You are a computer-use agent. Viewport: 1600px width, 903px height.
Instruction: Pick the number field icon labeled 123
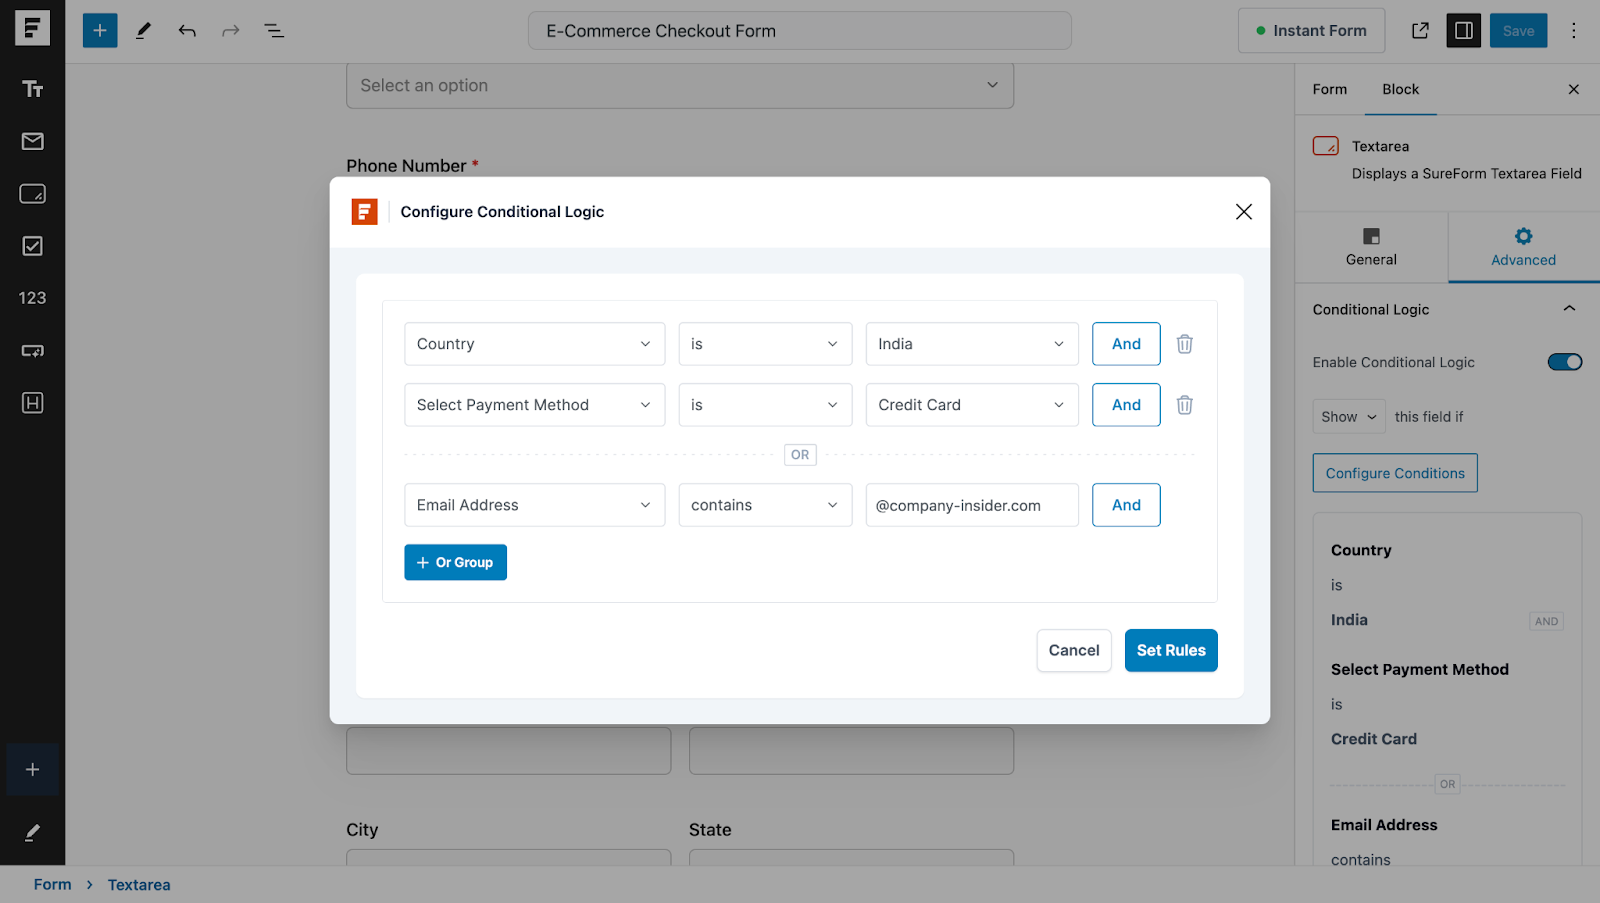coord(32,298)
